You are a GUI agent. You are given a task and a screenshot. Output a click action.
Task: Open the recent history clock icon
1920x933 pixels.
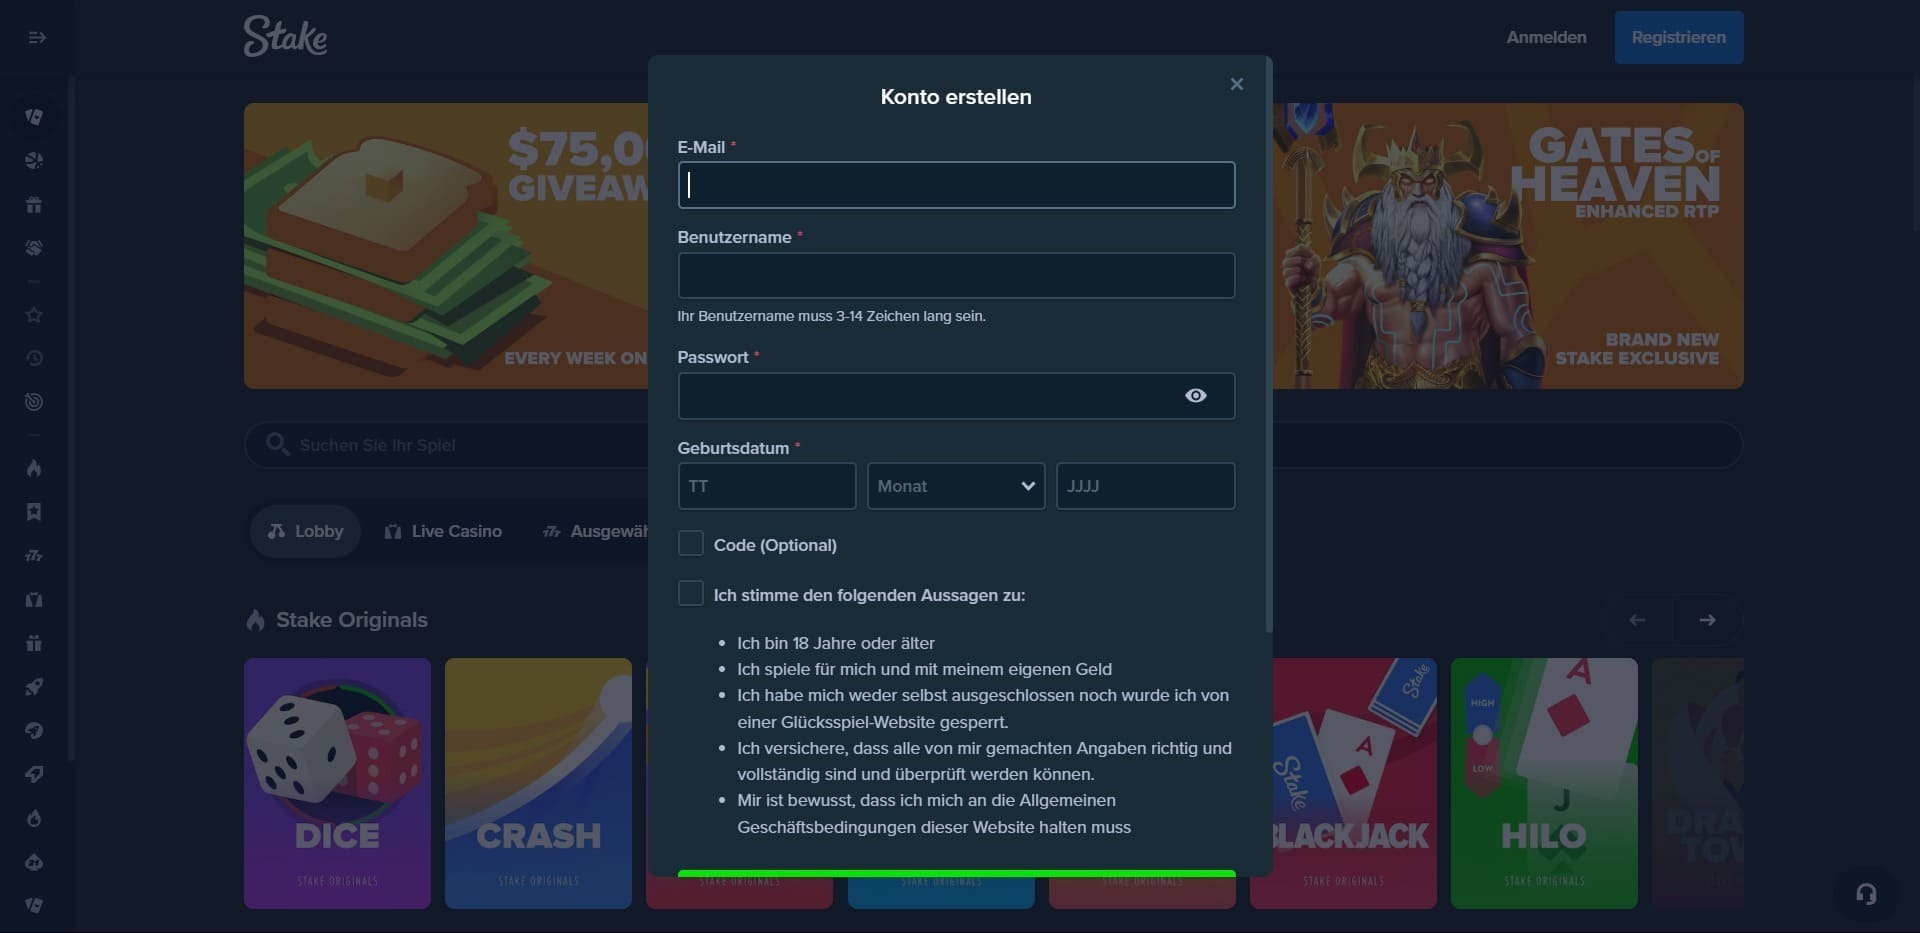coord(34,358)
